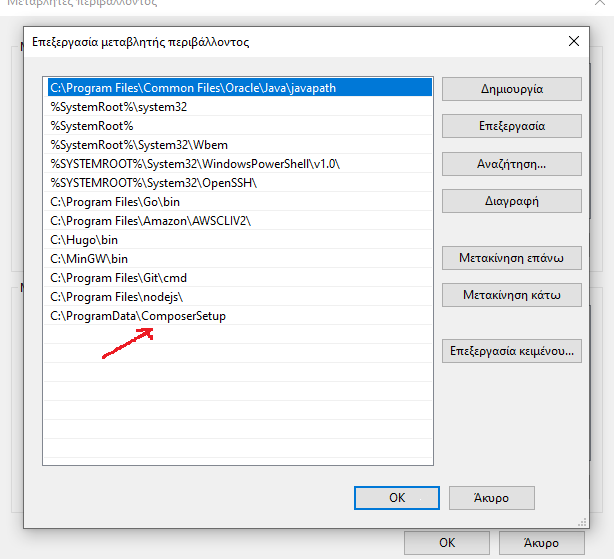Select the C:\Program Files\Go\bin entry

tap(114, 202)
